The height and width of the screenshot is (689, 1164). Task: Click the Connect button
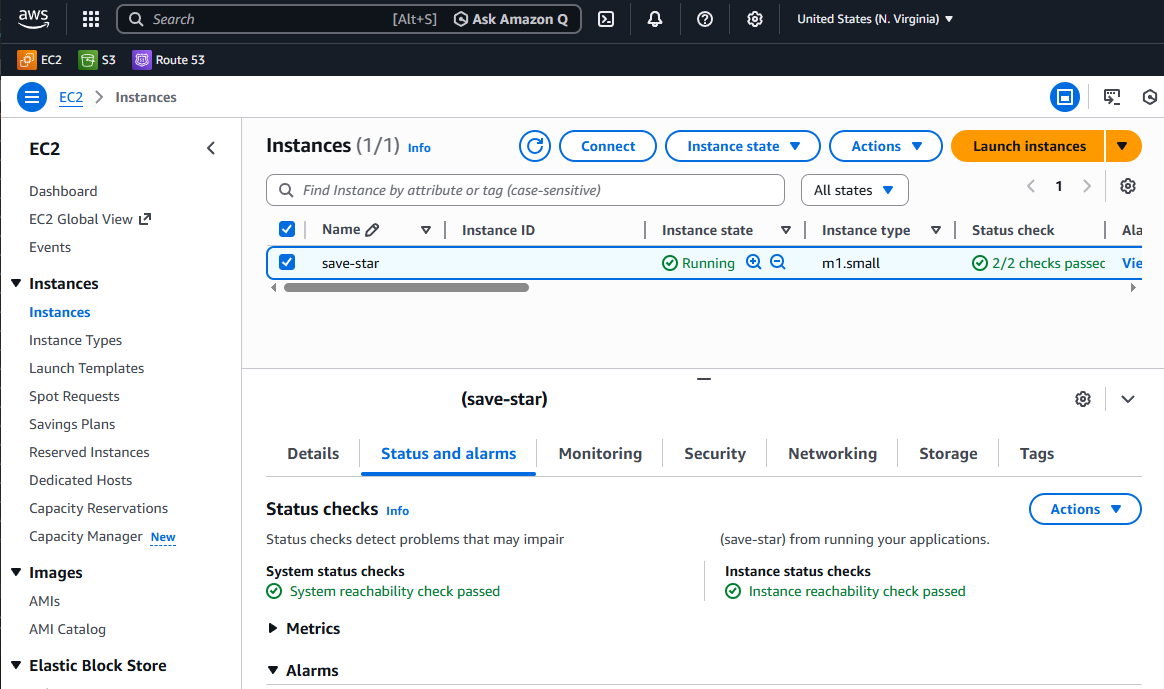[x=608, y=146]
